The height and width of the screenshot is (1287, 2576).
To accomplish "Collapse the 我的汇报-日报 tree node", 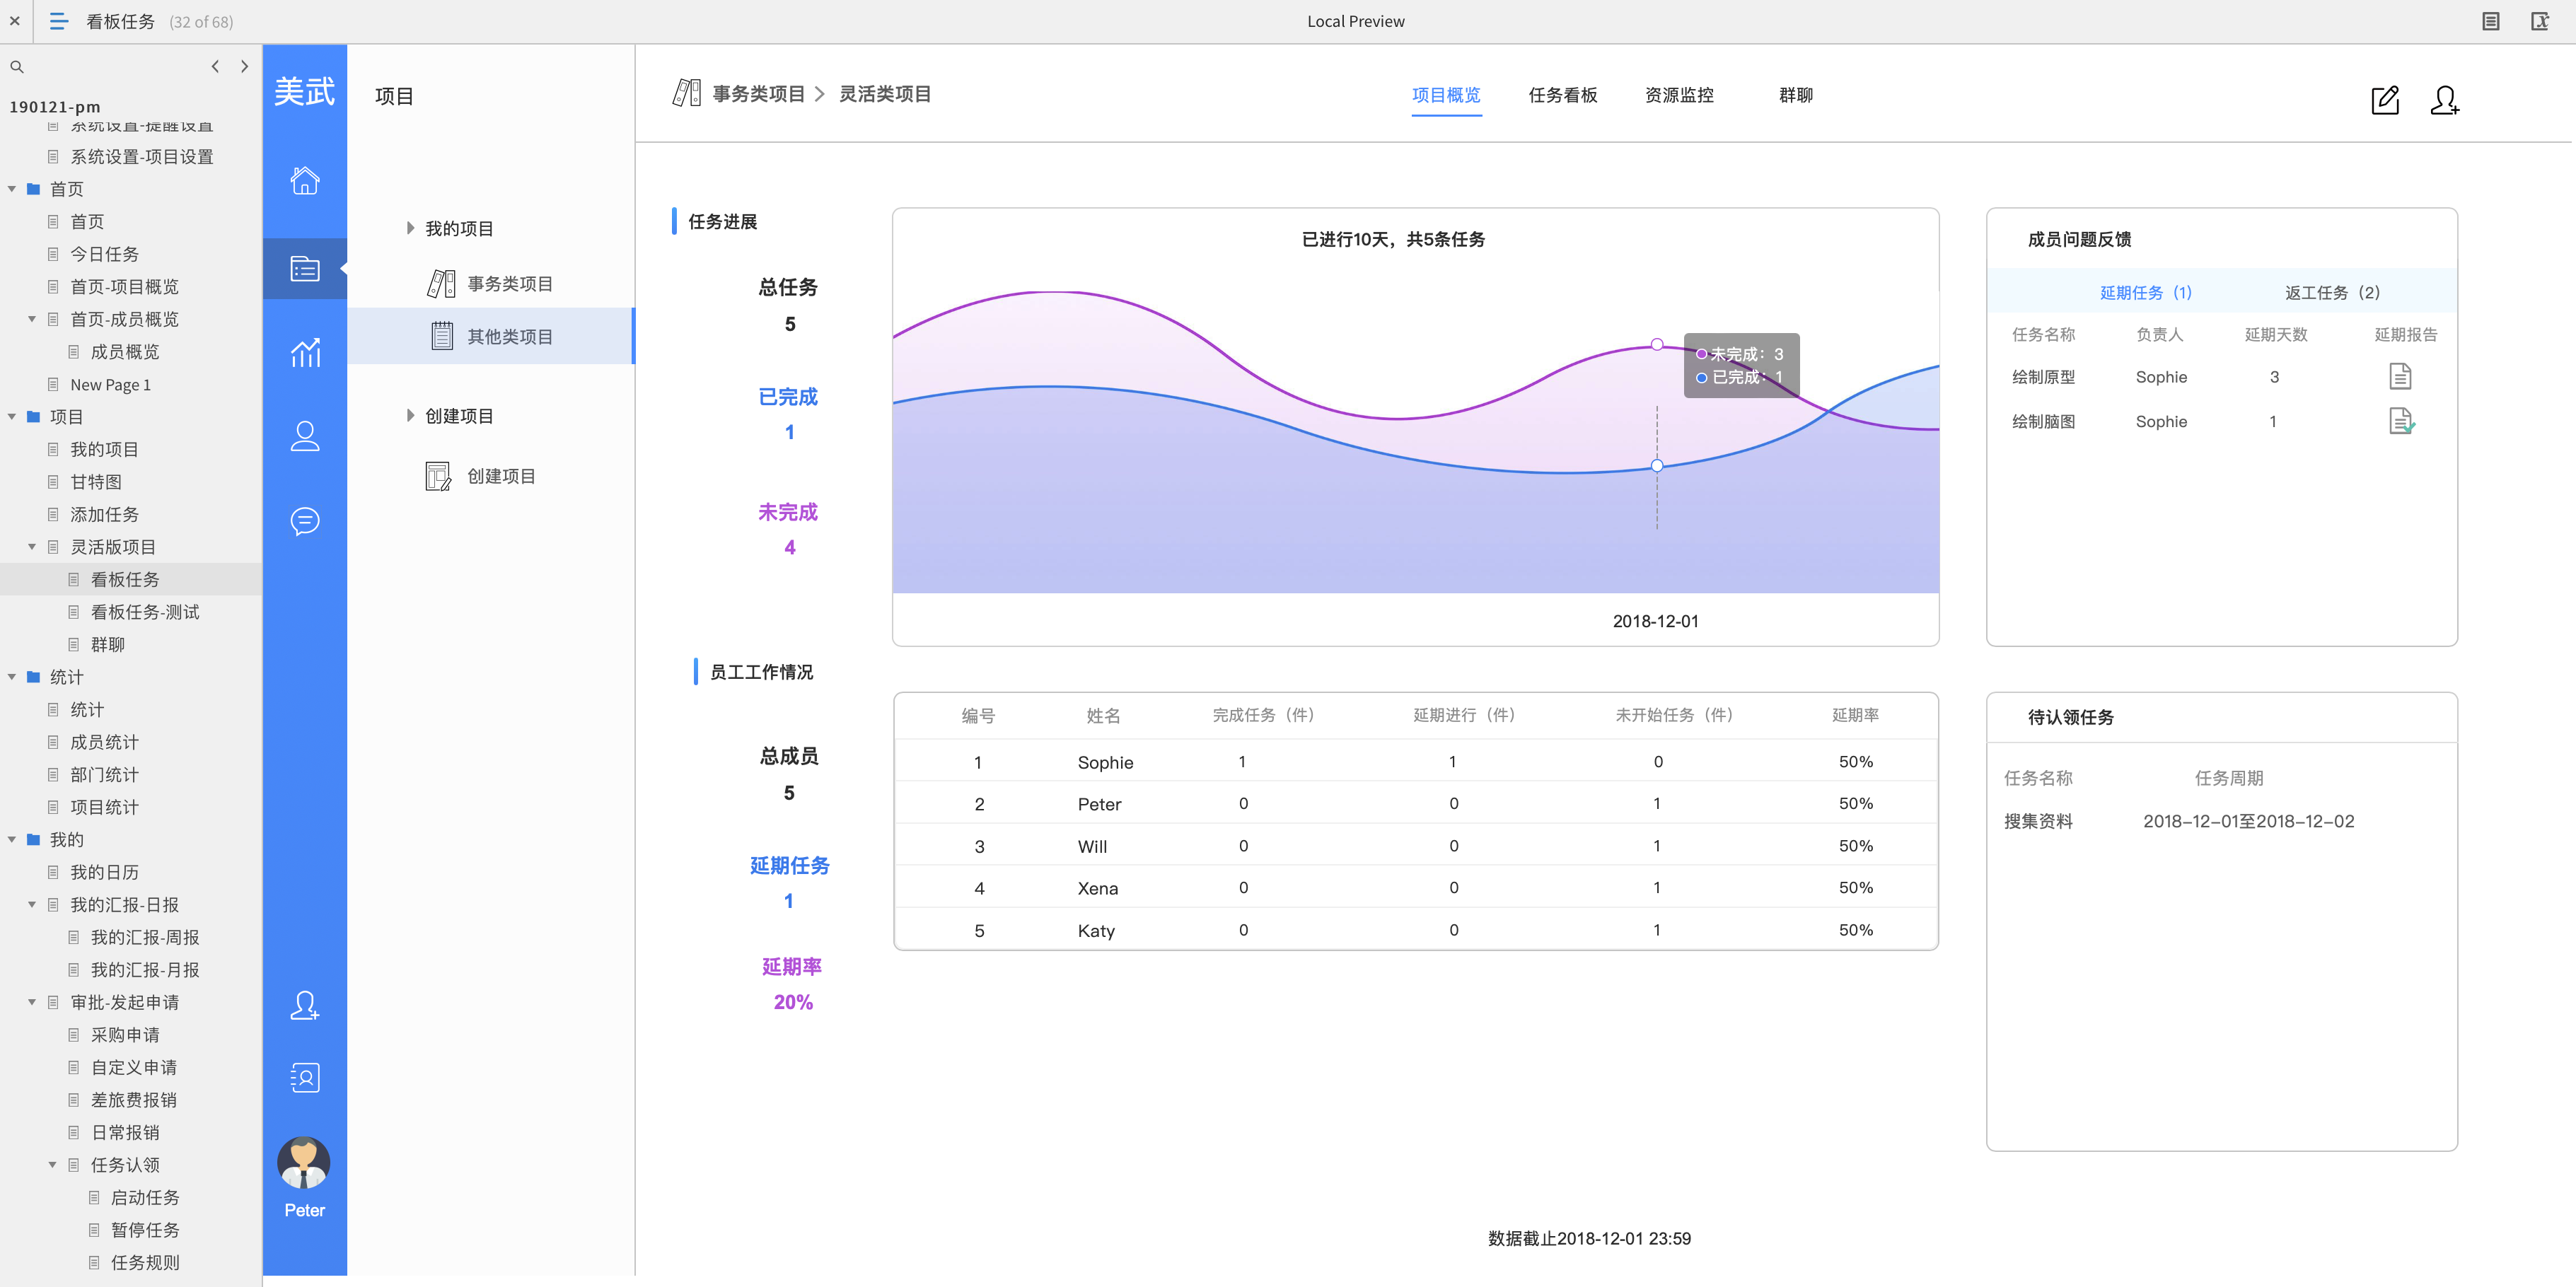I will click(x=32, y=905).
